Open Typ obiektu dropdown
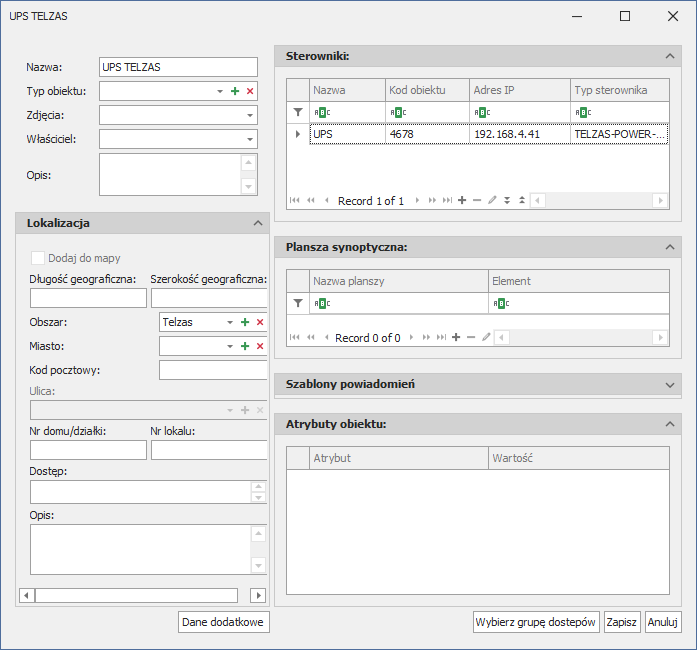The height and width of the screenshot is (650, 697). 220,91
